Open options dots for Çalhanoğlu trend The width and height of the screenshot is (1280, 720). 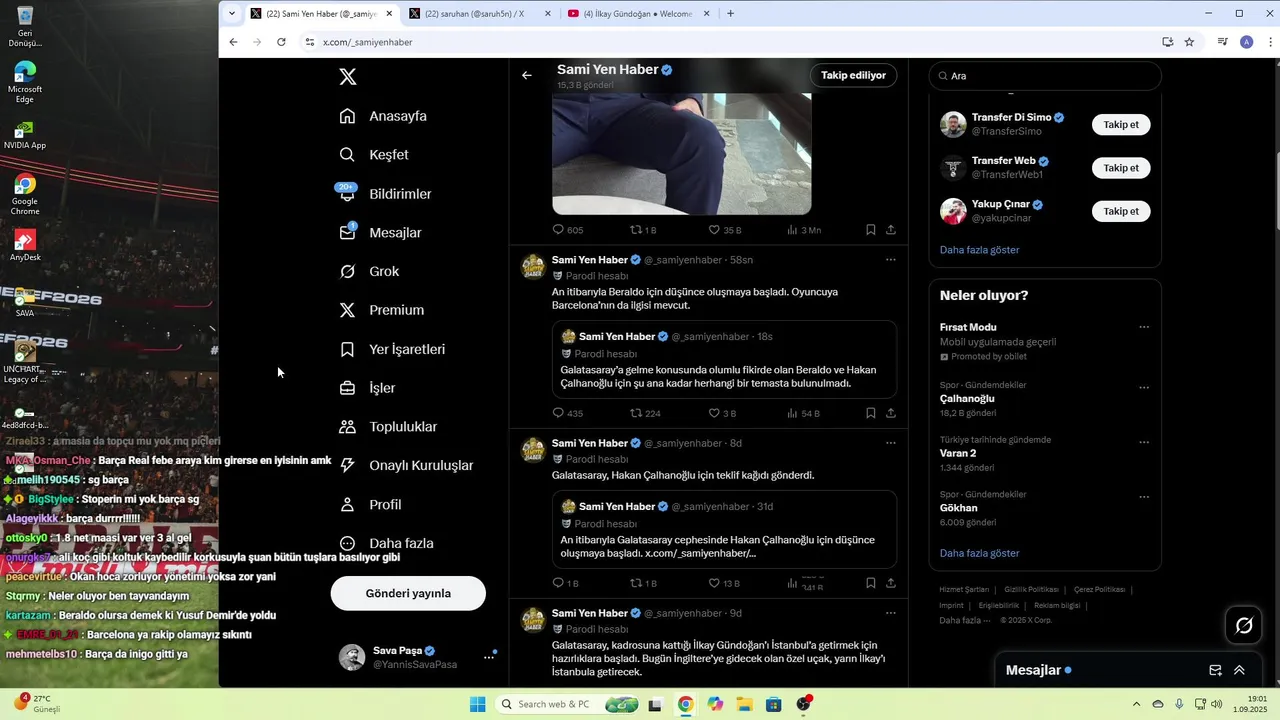(1144, 386)
